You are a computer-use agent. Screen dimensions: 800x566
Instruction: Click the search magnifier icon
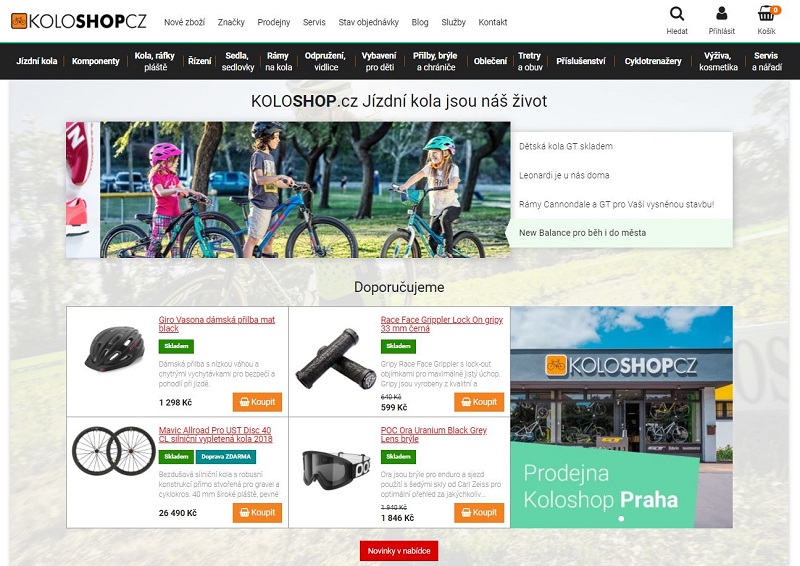(x=677, y=14)
